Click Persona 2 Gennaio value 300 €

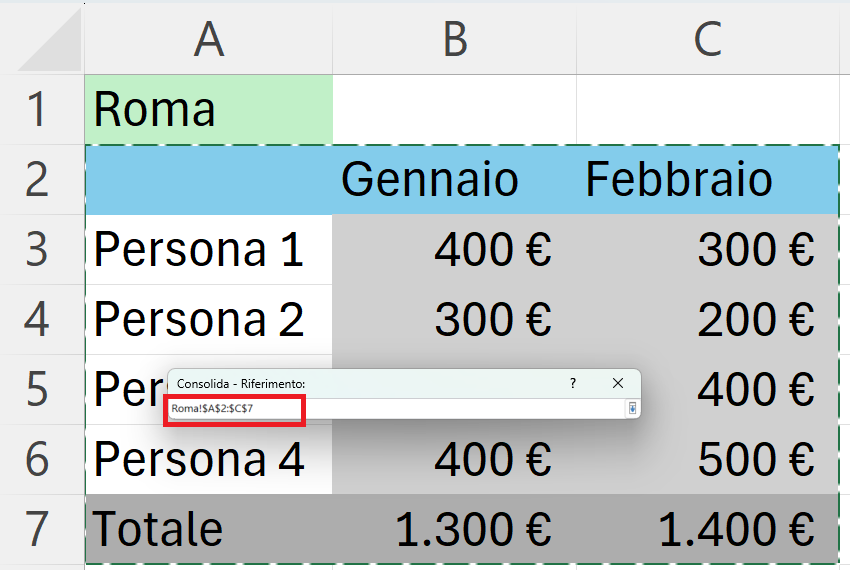coord(454,319)
